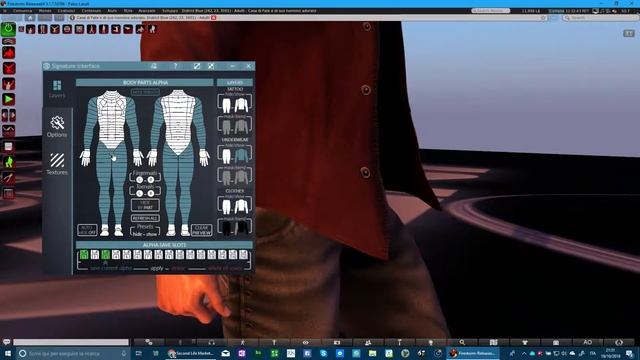Toggle Tattoo mask/blend for upper body
Image resolution: width=640 pixels, height=360 pixels.
[241, 127]
